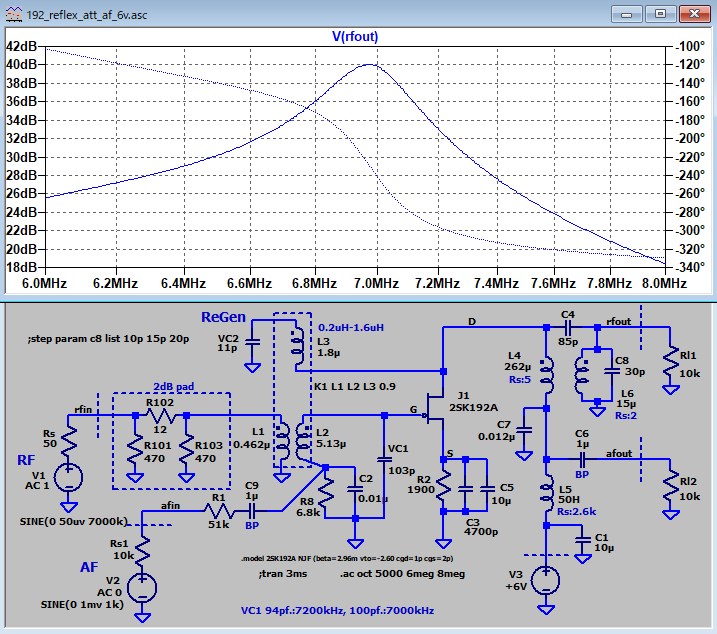Click the 8.0MHz frequency axis label

664,284
